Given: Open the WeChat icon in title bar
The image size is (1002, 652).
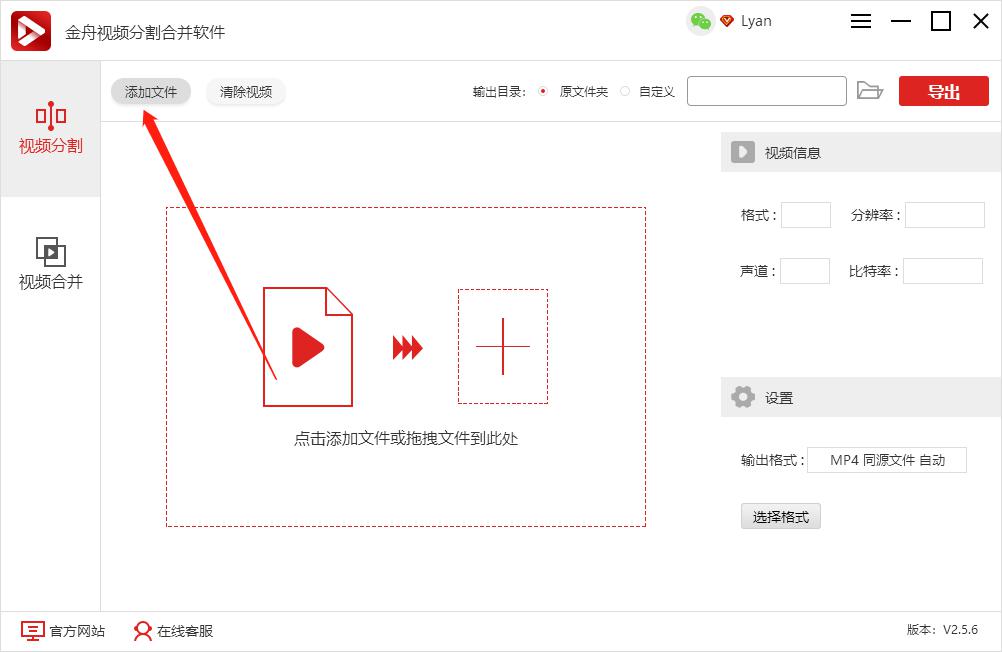Looking at the screenshot, I should (x=700, y=21).
